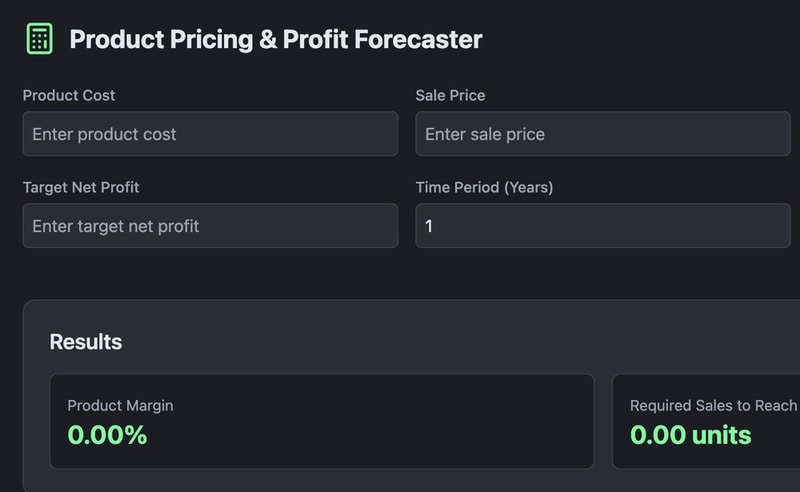This screenshot has width=800, height=492.
Task: Click the 0.00% margin value
Action: click(107, 435)
